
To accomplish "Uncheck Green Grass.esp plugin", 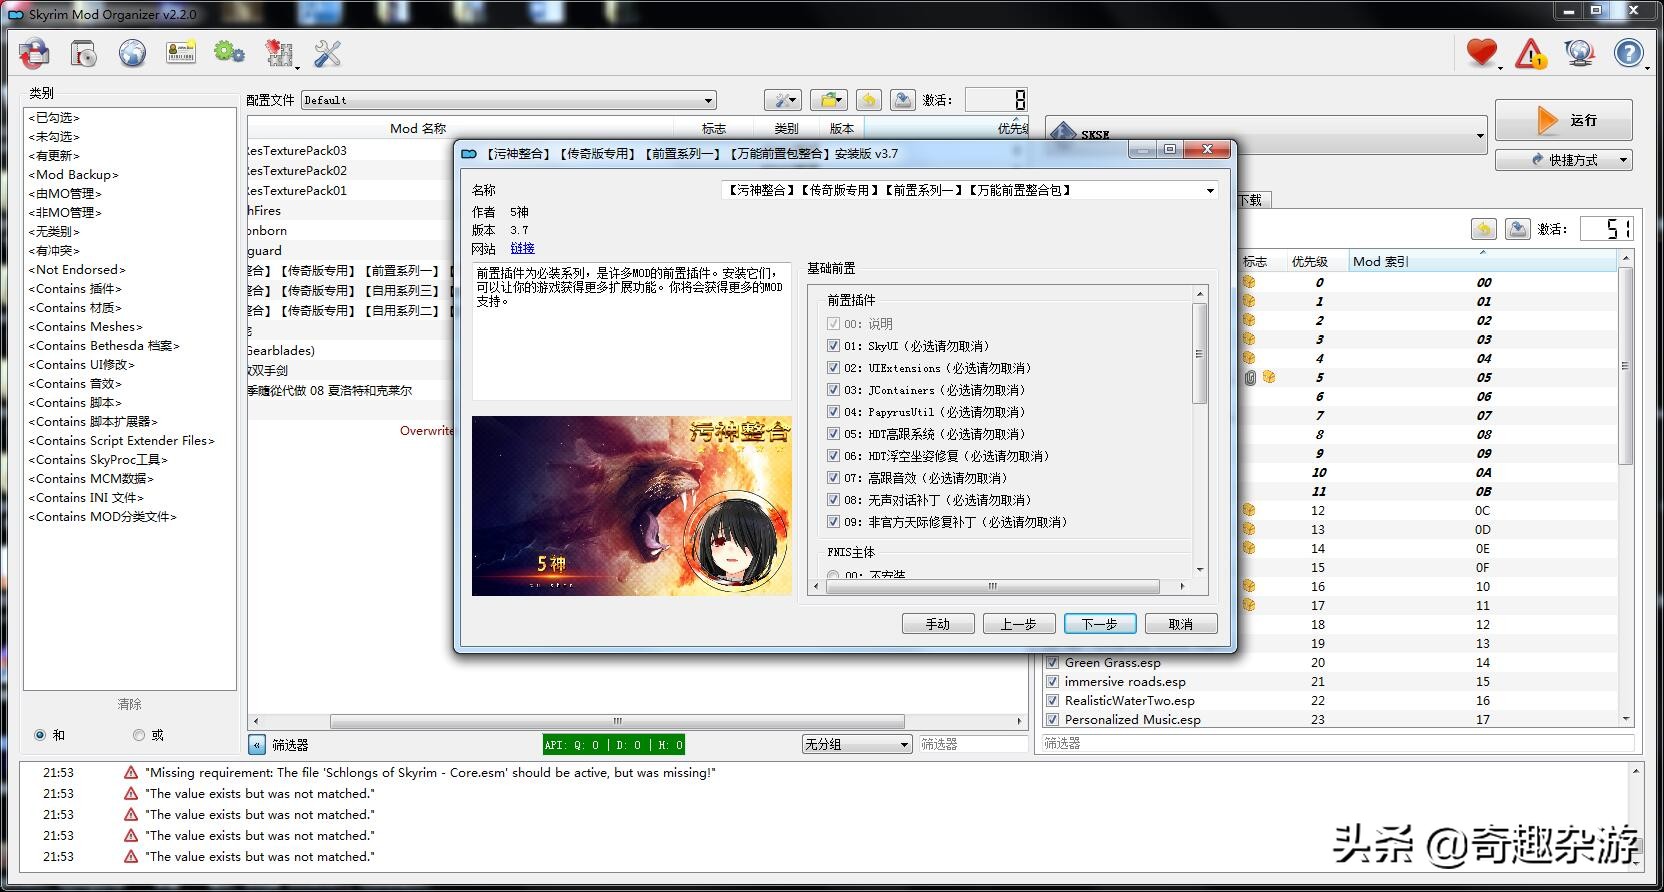I will point(1052,662).
